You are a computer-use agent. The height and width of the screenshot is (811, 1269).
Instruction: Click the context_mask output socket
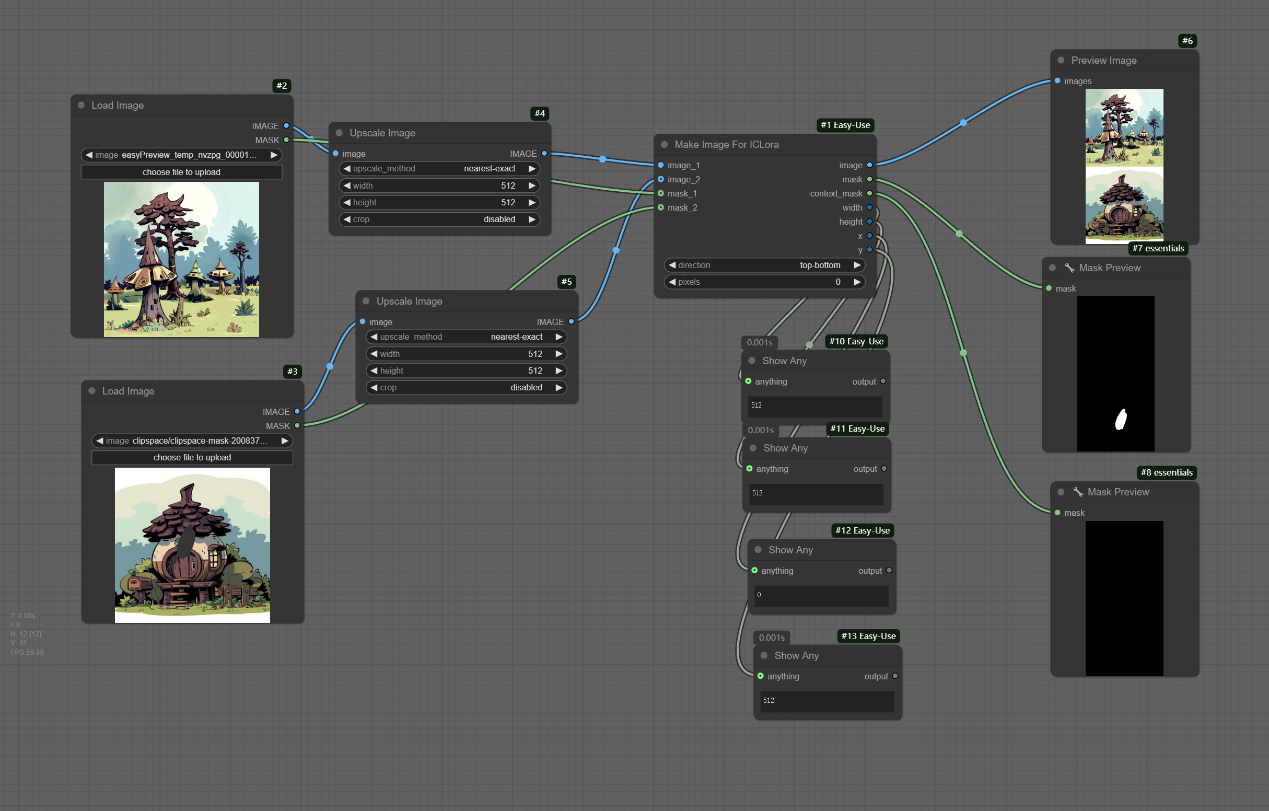[x=870, y=193]
